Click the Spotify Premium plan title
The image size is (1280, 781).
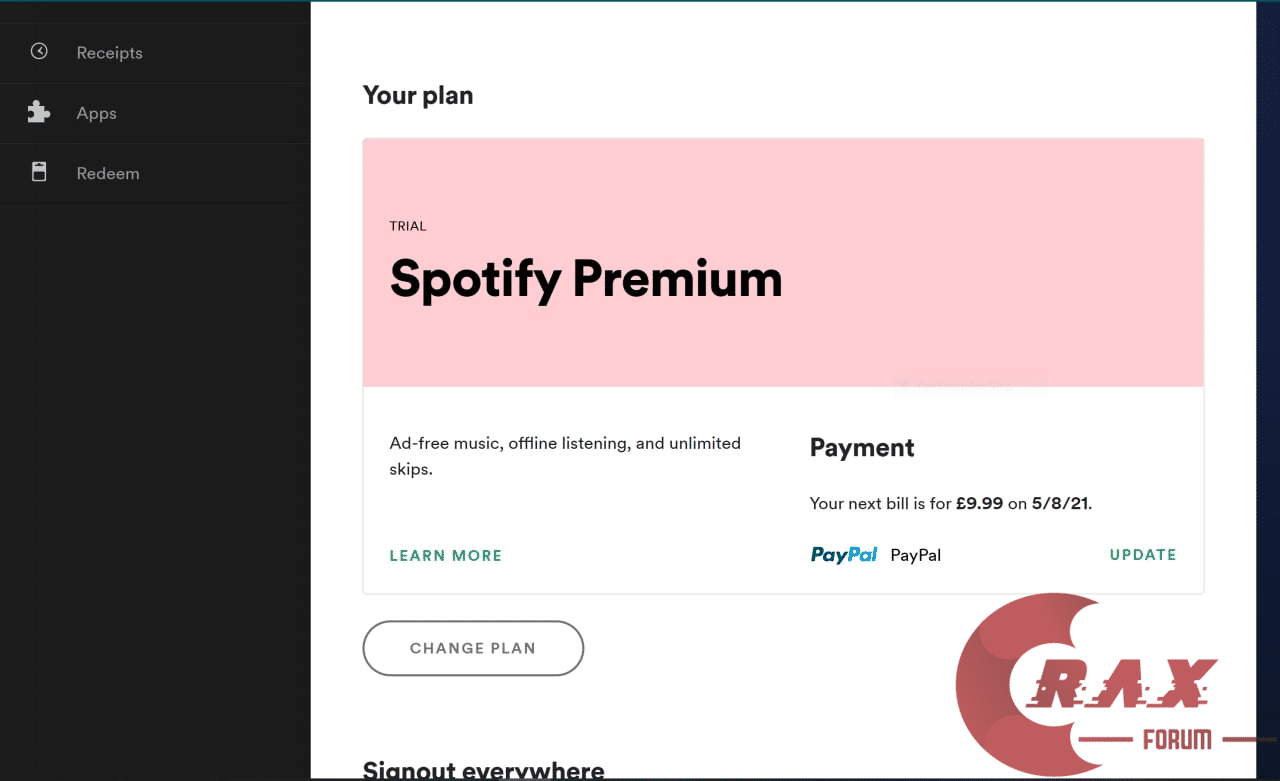point(585,279)
